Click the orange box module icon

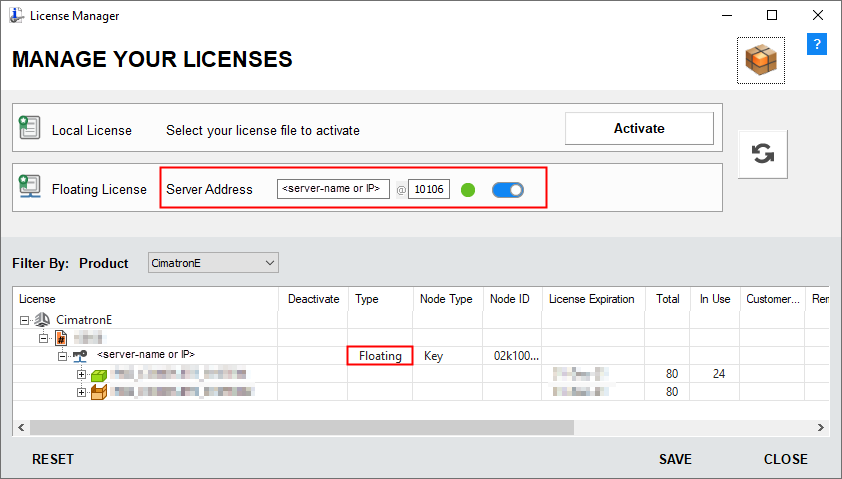(99, 393)
